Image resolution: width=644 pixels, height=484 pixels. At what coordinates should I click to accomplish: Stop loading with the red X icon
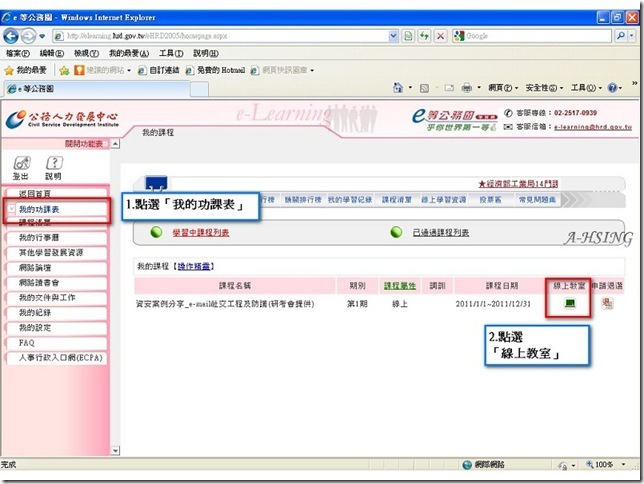440,36
